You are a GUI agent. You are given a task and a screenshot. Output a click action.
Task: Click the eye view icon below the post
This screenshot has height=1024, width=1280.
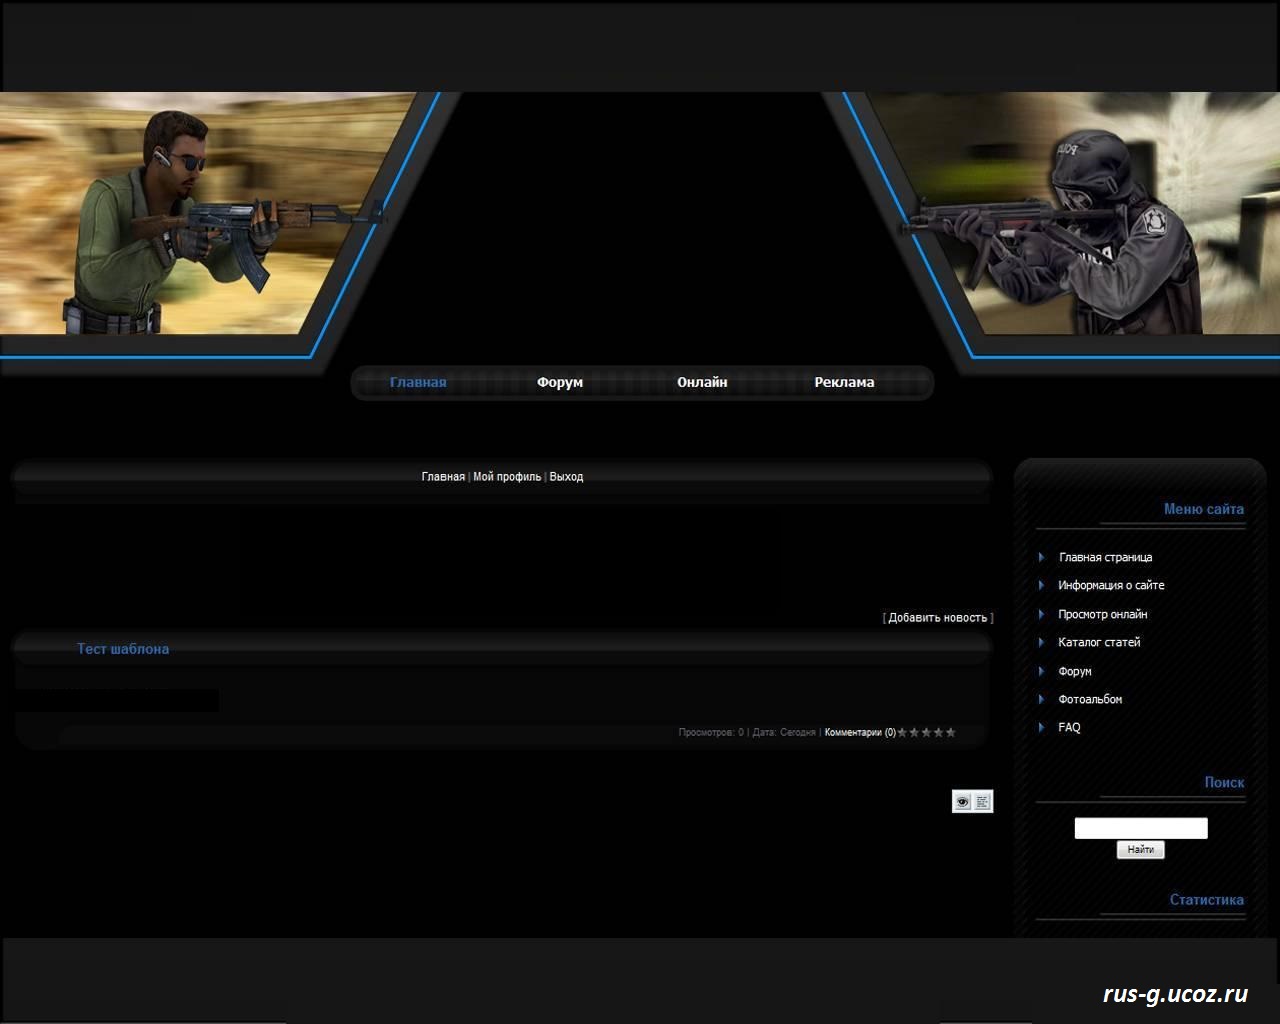tap(962, 801)
